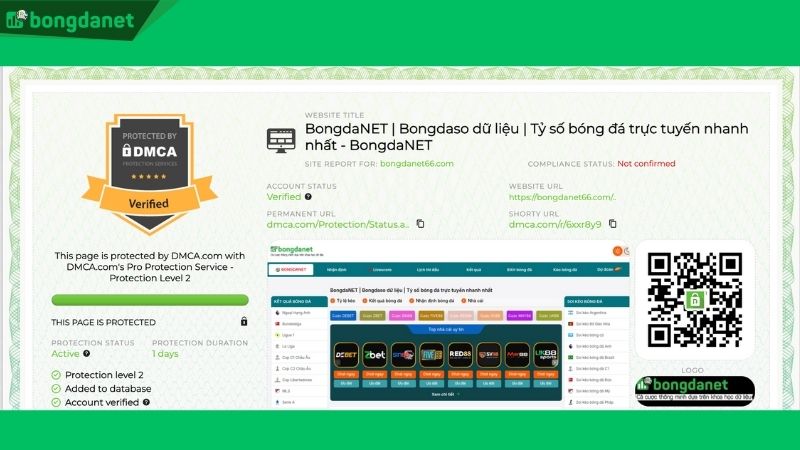The height and width of the screenshot is (450, 800).
Task: Click the bongdanet logo in top-left header
Action: click(70, 19)
